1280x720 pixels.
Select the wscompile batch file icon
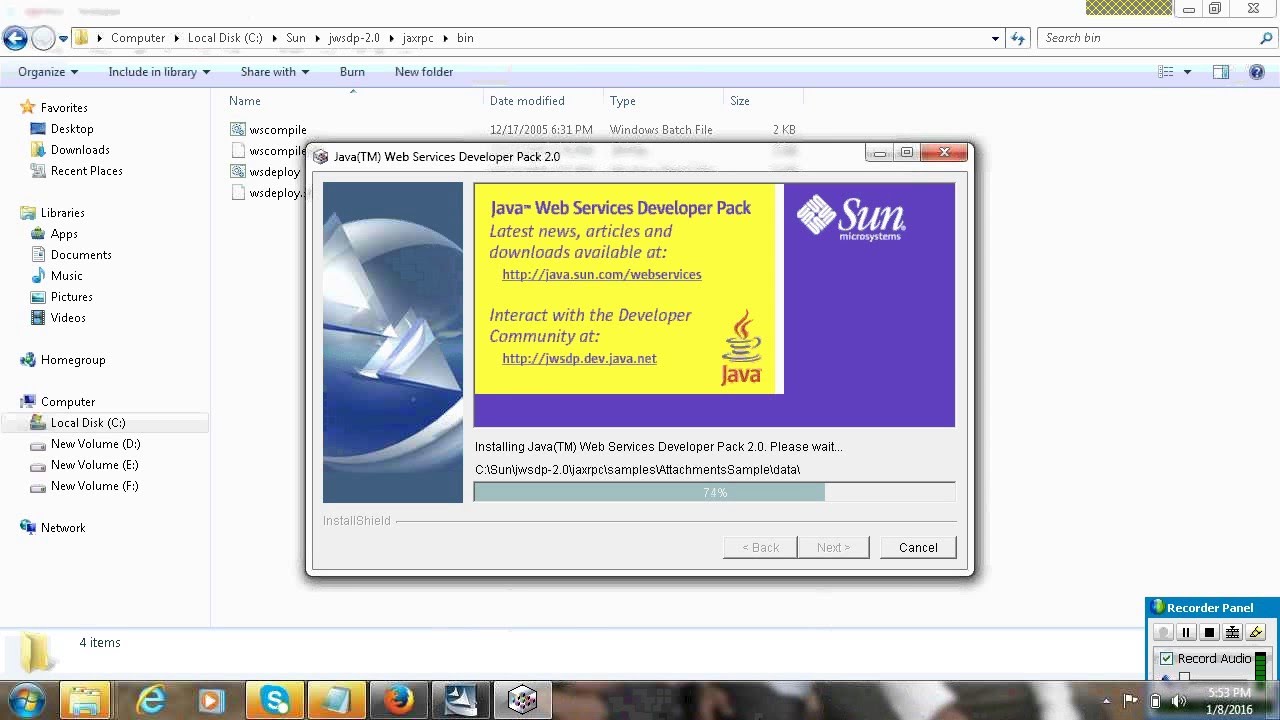tap(237, 129)
